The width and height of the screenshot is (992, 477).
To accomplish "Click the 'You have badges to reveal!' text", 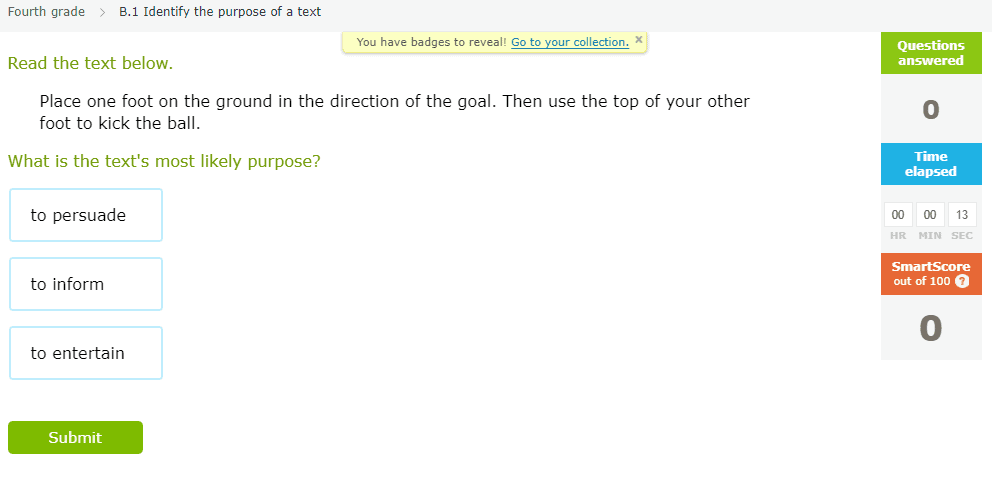I will (x=431, y=42).
